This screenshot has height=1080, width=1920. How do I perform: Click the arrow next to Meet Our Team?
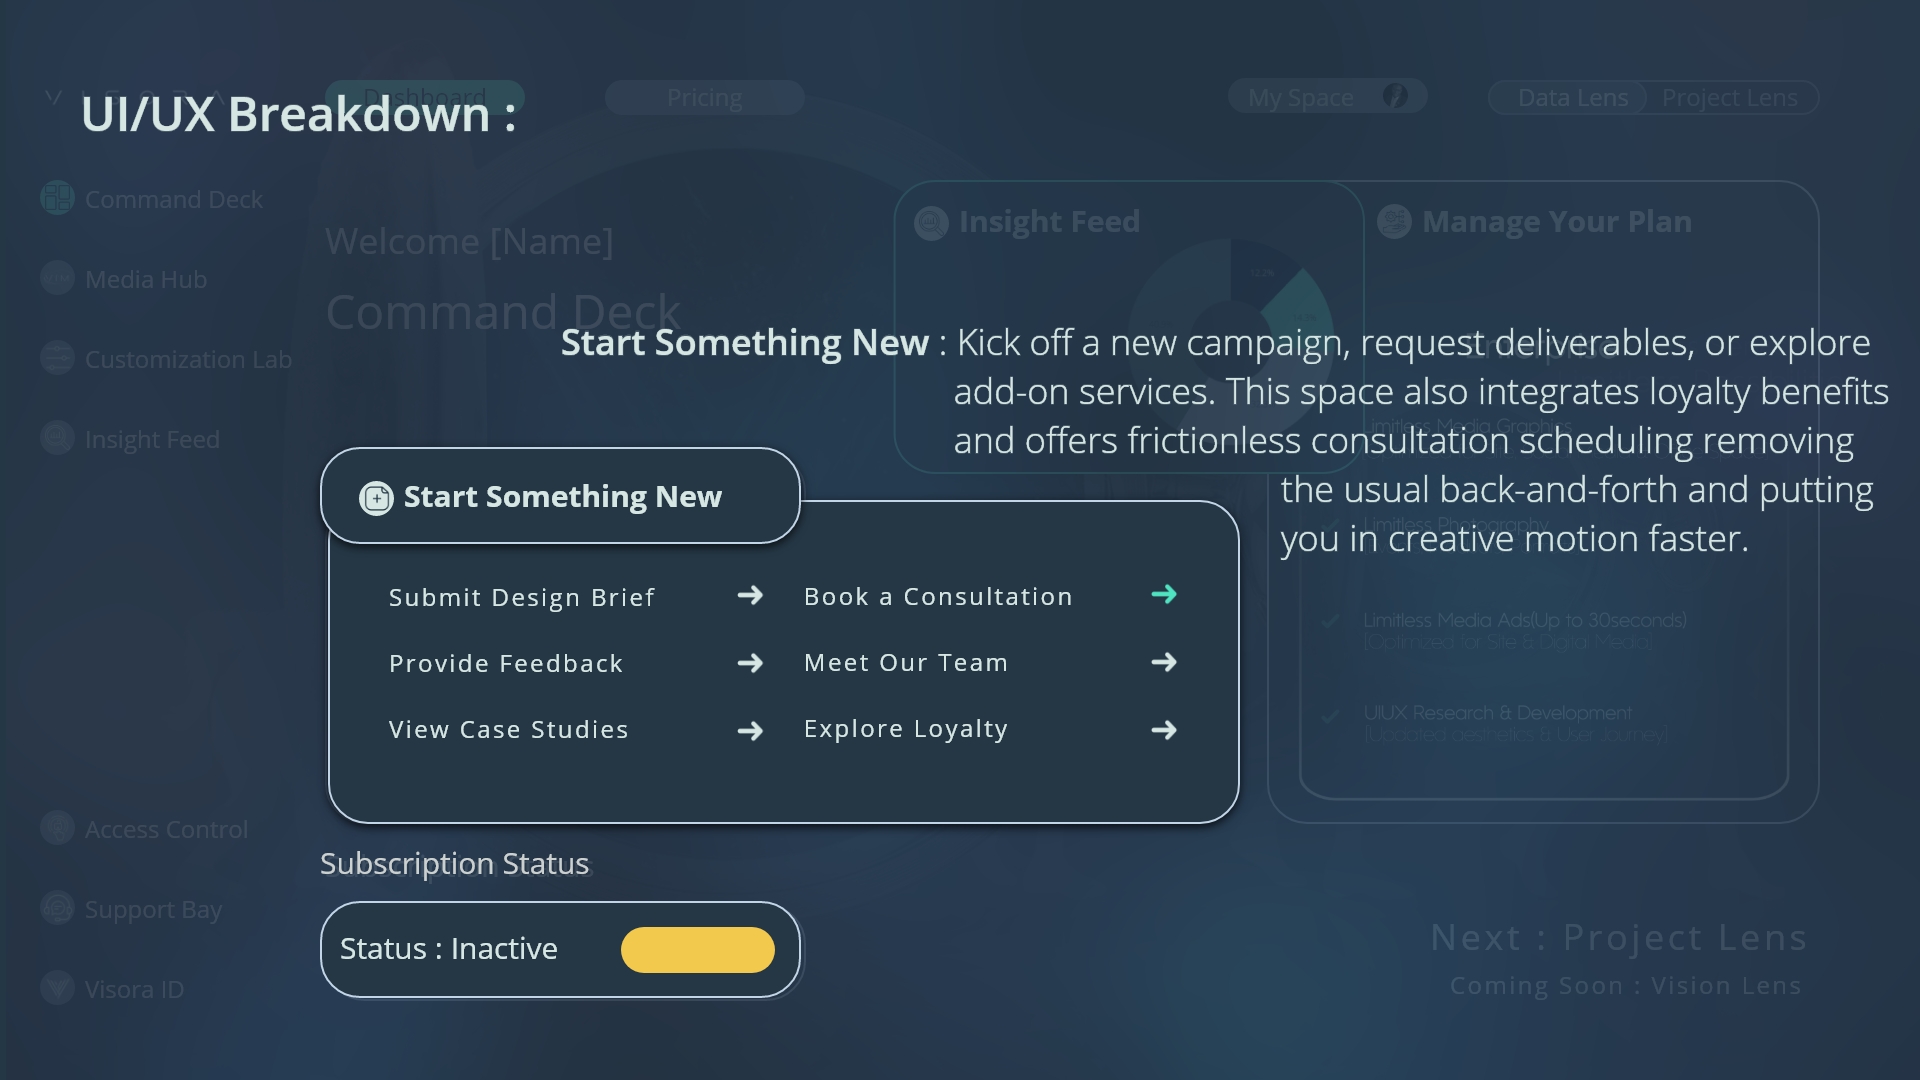tap(1164, 662)
